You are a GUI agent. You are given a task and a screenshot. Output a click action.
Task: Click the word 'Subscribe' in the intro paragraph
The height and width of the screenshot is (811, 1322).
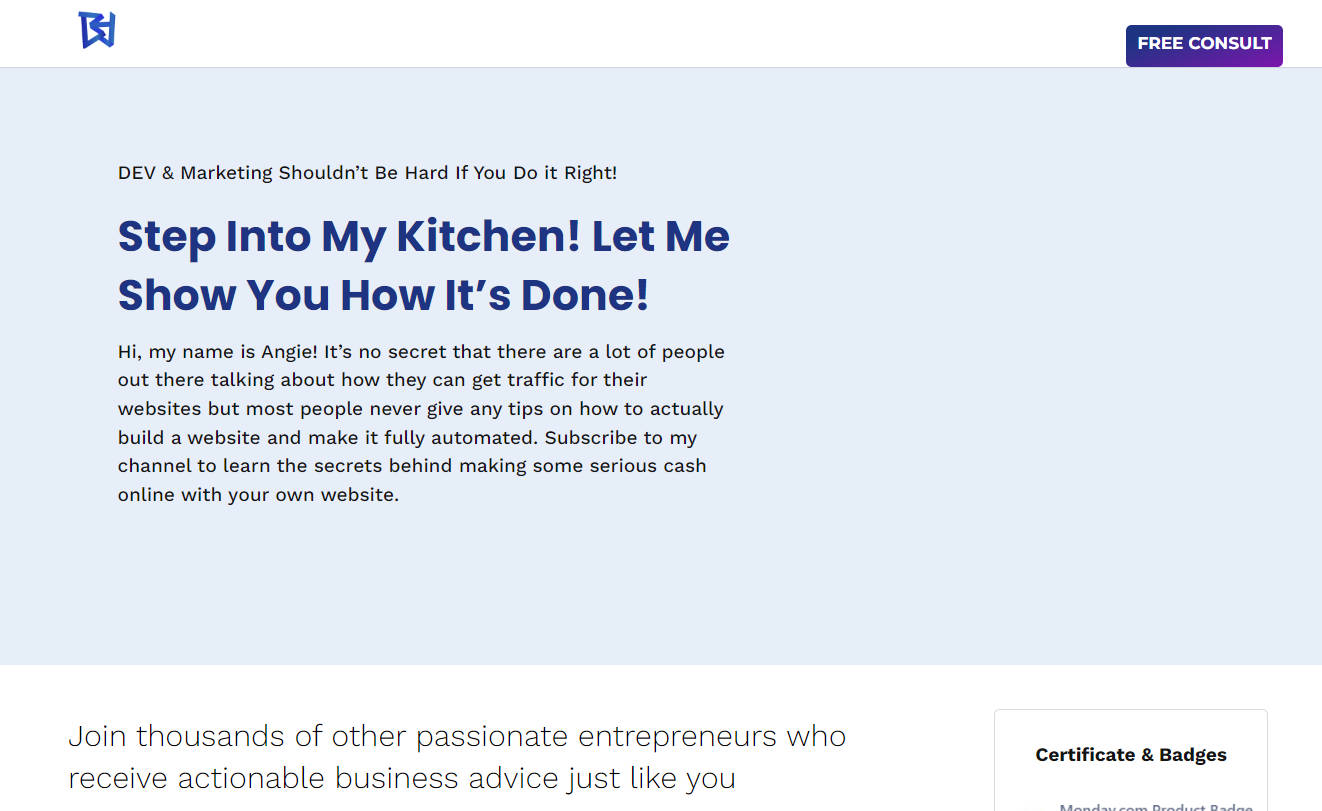click(x=589, y=438)
